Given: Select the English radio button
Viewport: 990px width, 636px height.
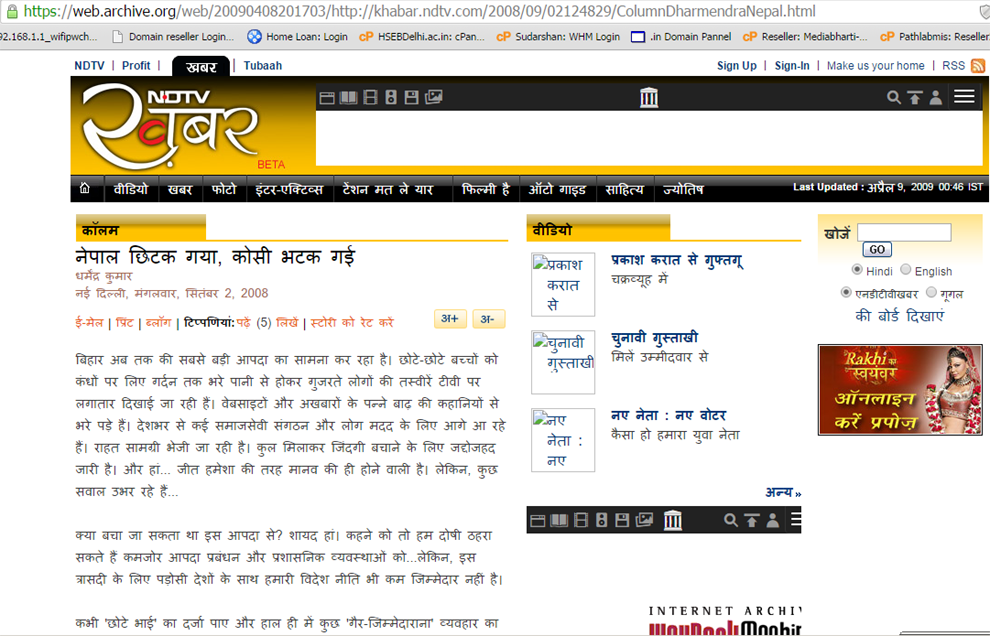Looking at the screenshot, I should 906,270.
